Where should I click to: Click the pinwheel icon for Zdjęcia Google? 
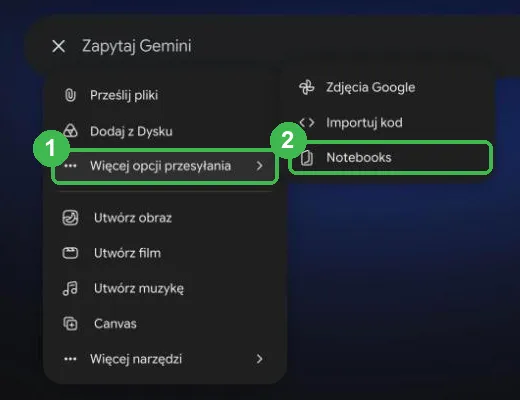[x=307, y=87]
